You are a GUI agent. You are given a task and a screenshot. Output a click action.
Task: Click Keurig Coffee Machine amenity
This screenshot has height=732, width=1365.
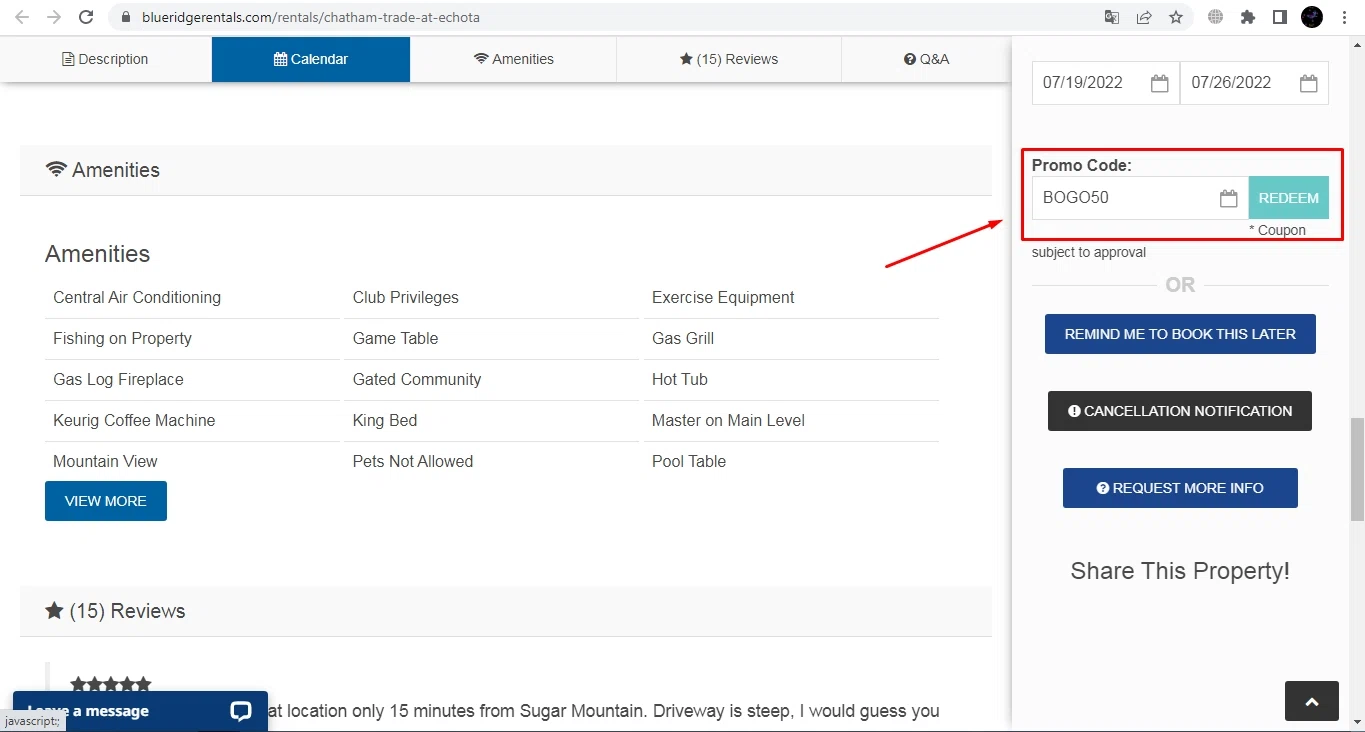(134, 420)
